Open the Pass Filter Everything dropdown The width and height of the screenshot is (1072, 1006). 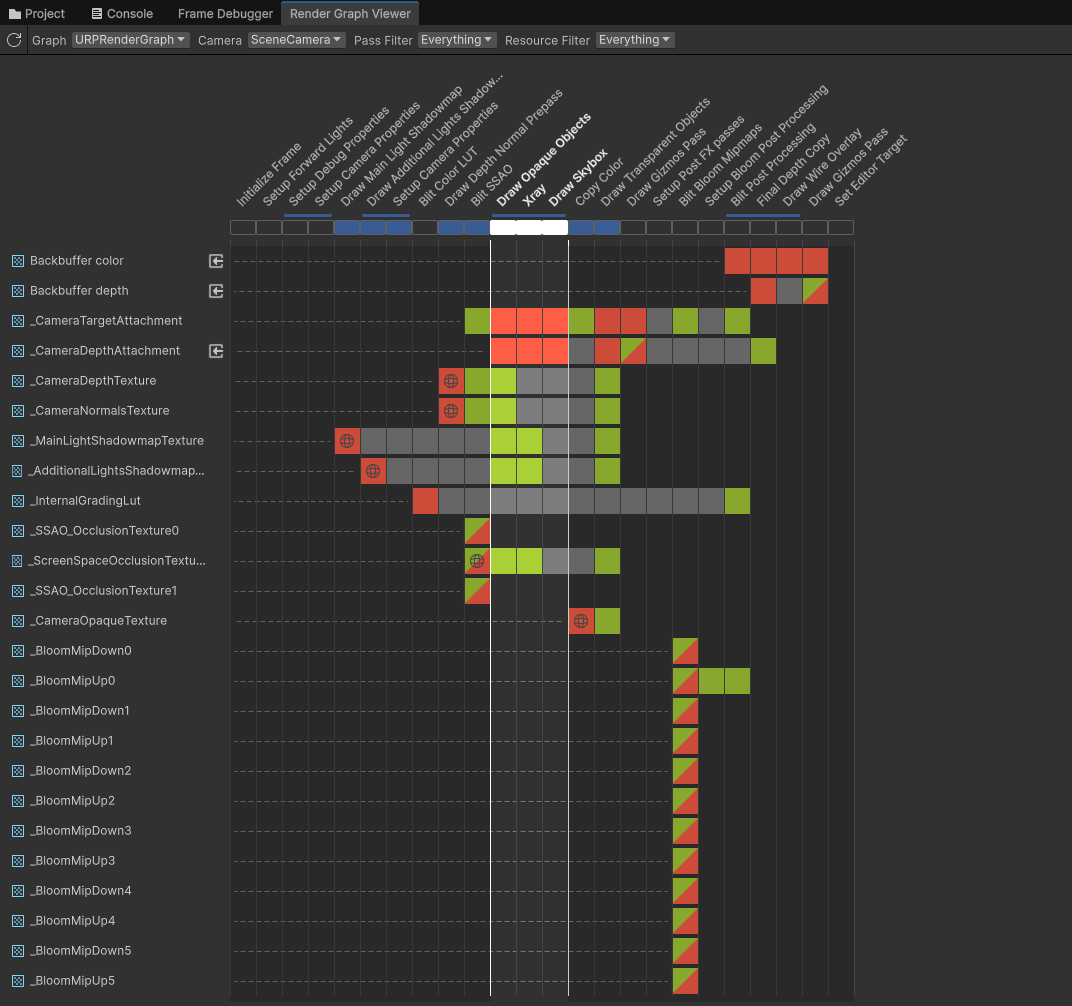tap(457, 40)
